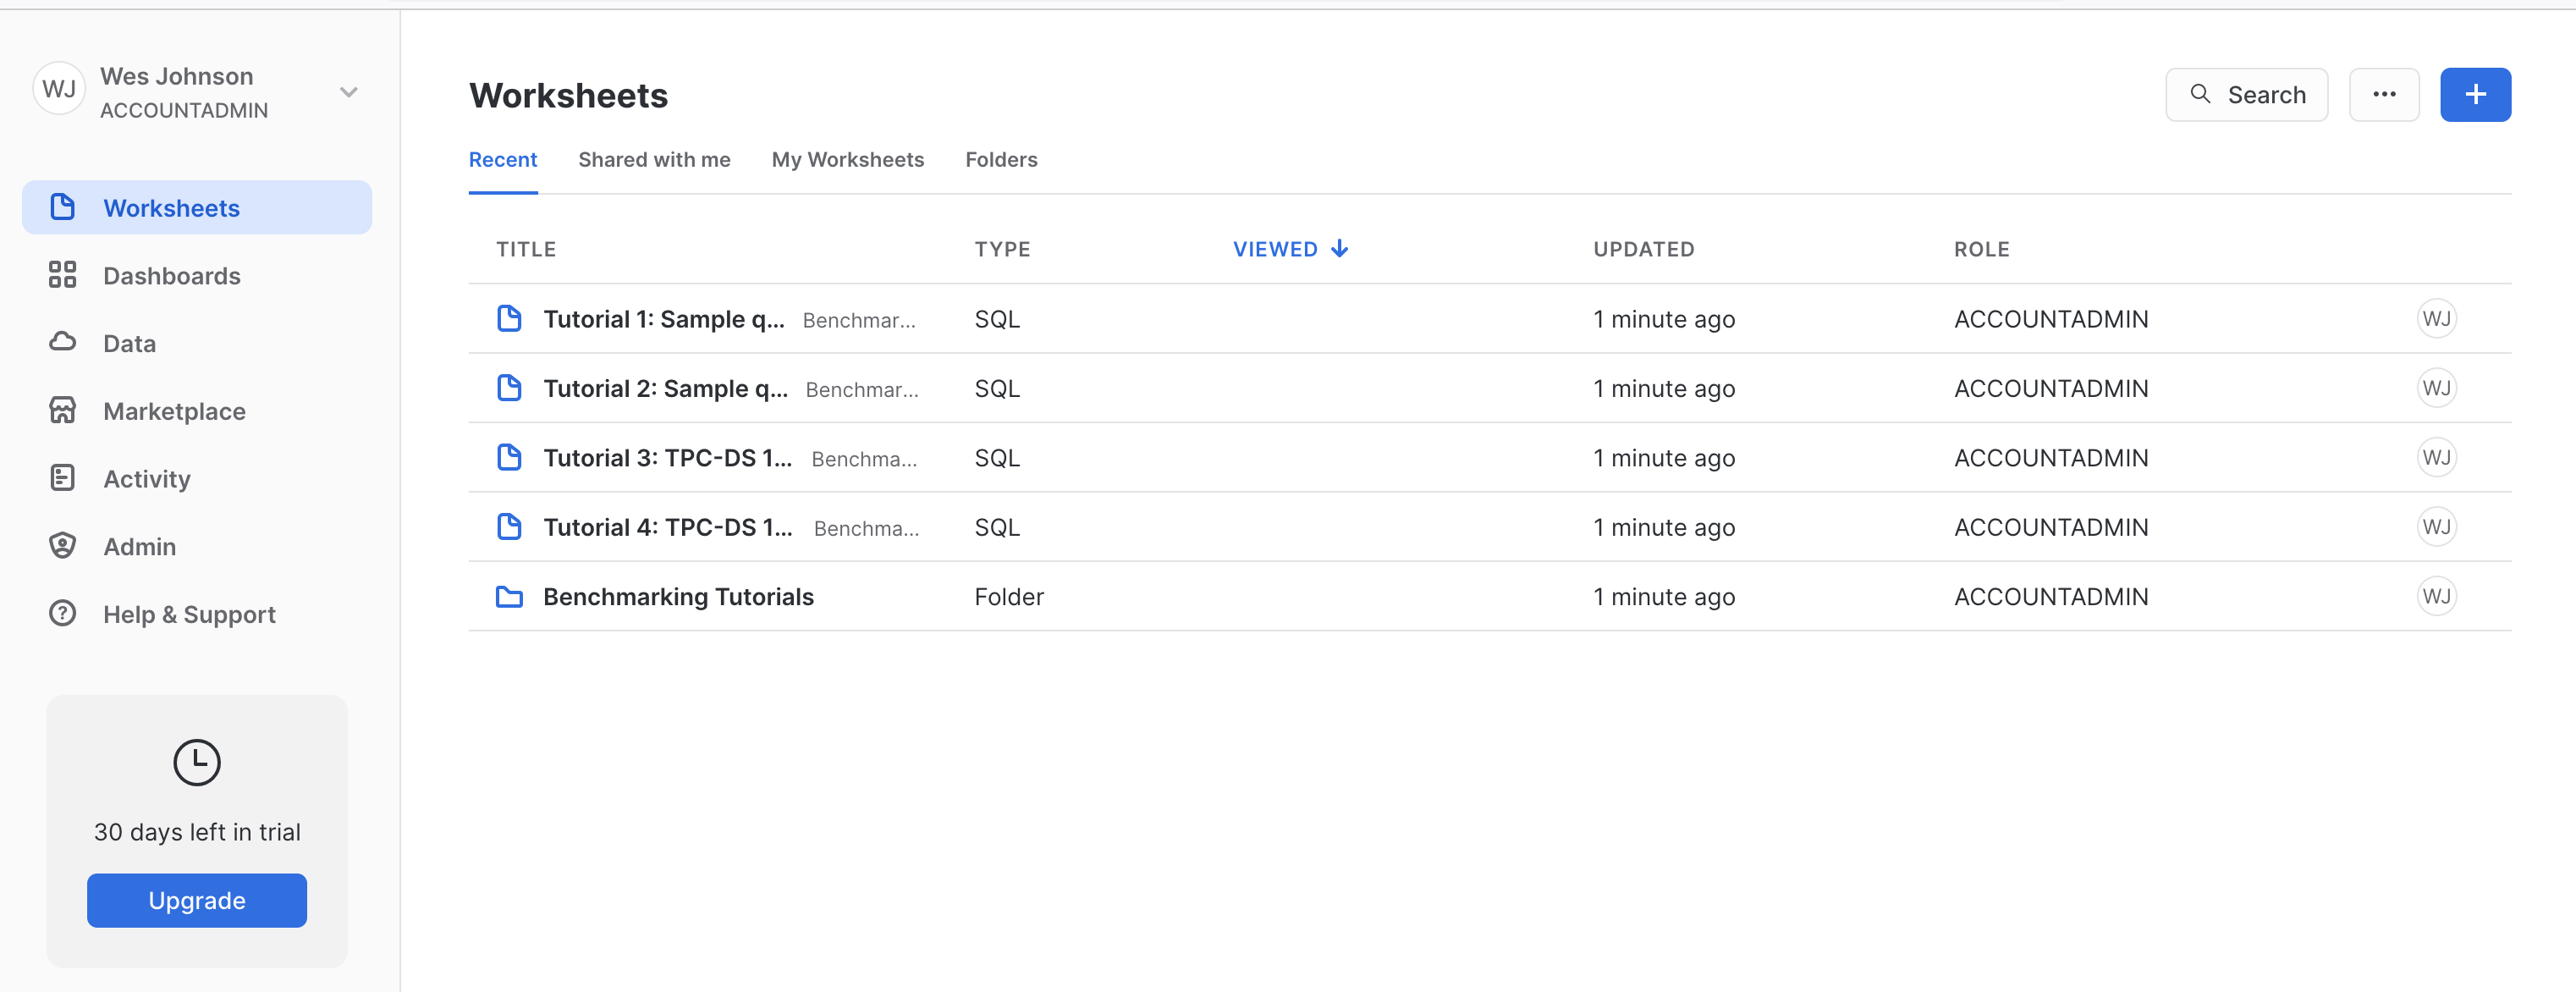
Task: Go to Dashboards in sidebar
Action: point(172,275)
